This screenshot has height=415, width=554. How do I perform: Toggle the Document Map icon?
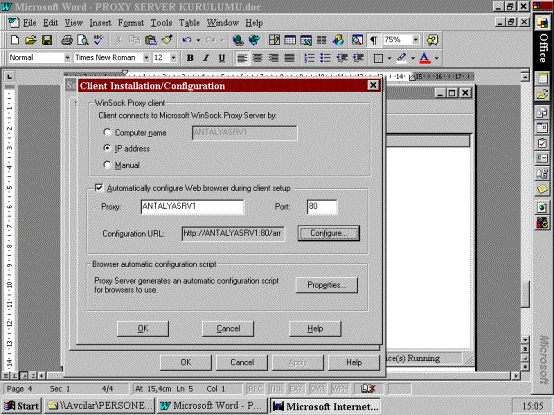click(357, 40)
